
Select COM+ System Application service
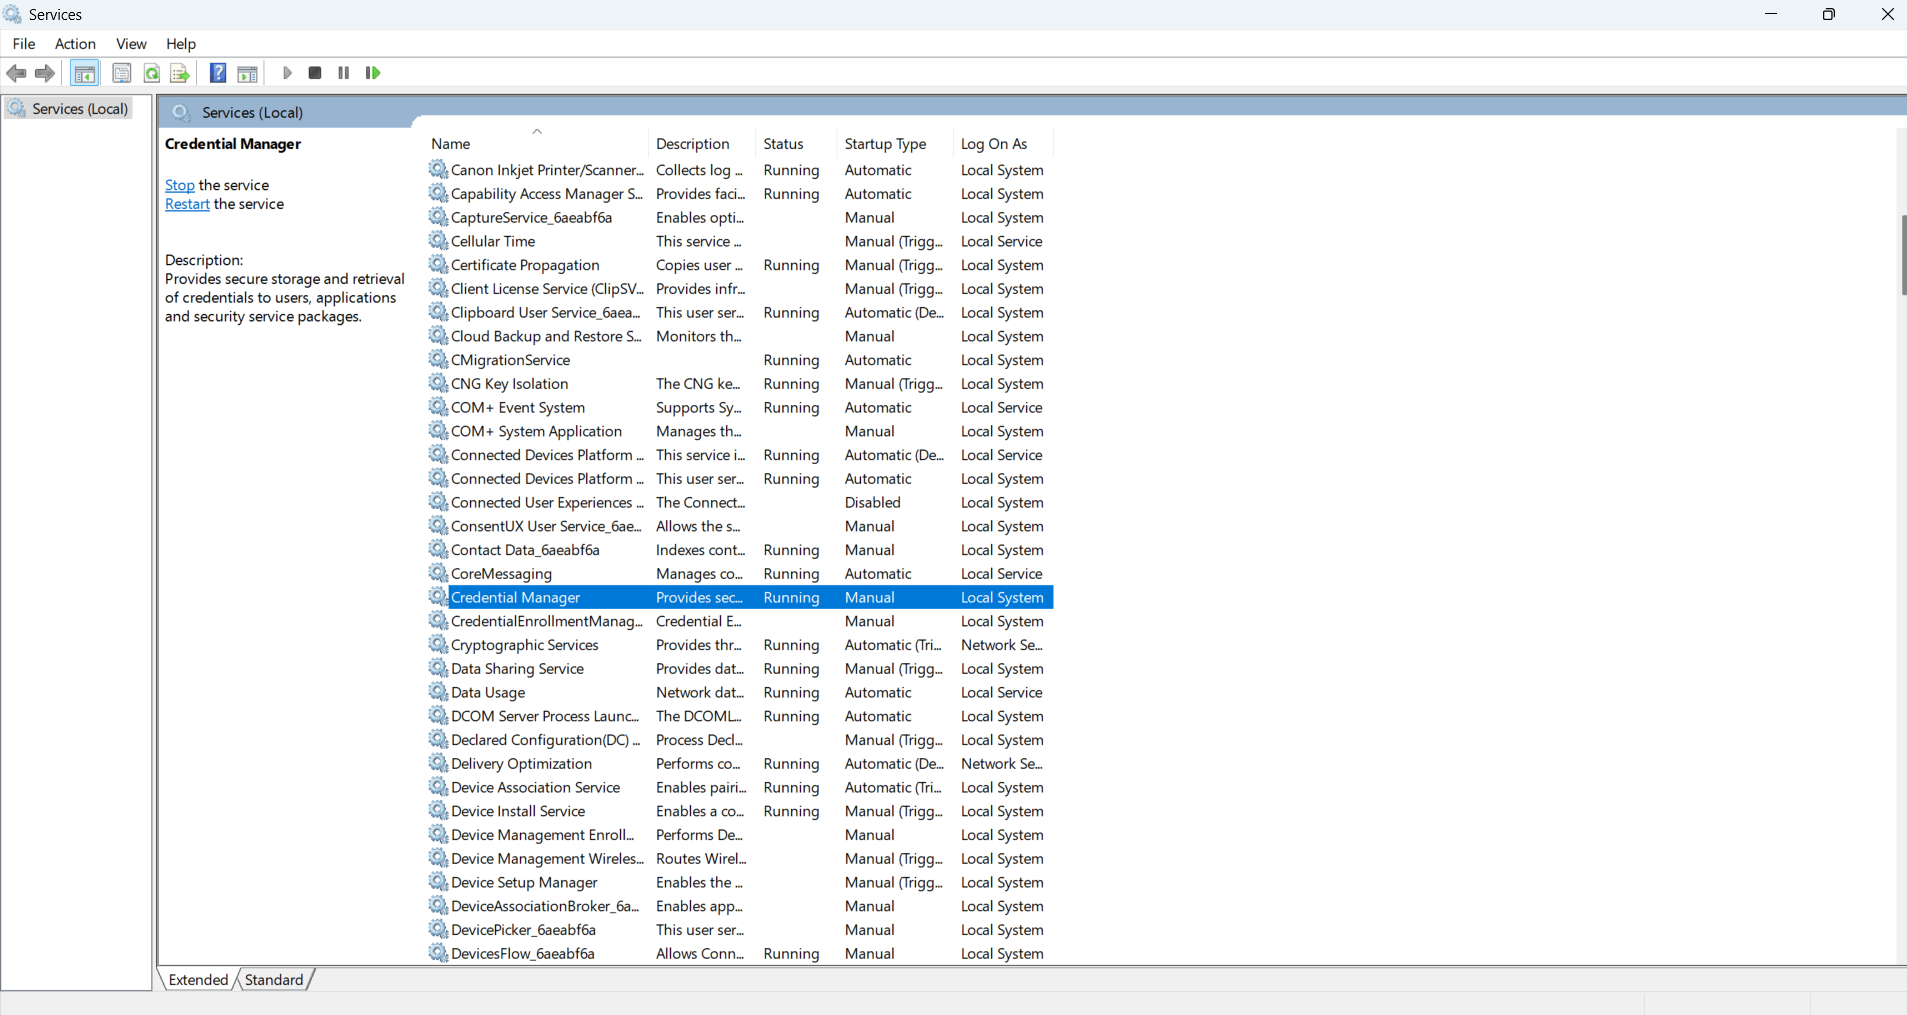coord(740,431)
